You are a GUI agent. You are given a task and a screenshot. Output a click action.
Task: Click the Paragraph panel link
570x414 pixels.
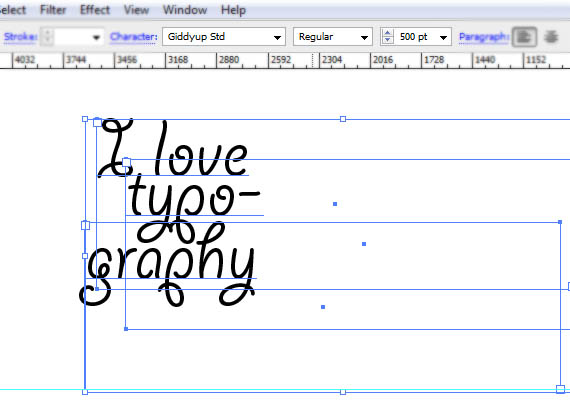coord(483,37)
